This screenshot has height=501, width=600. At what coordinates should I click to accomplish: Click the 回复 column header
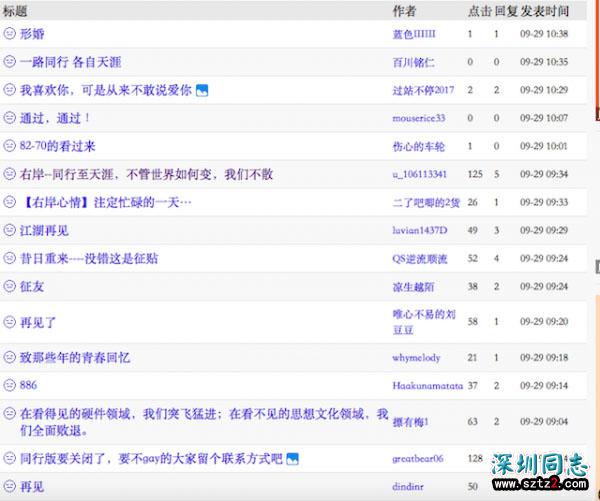pos(506,11)
